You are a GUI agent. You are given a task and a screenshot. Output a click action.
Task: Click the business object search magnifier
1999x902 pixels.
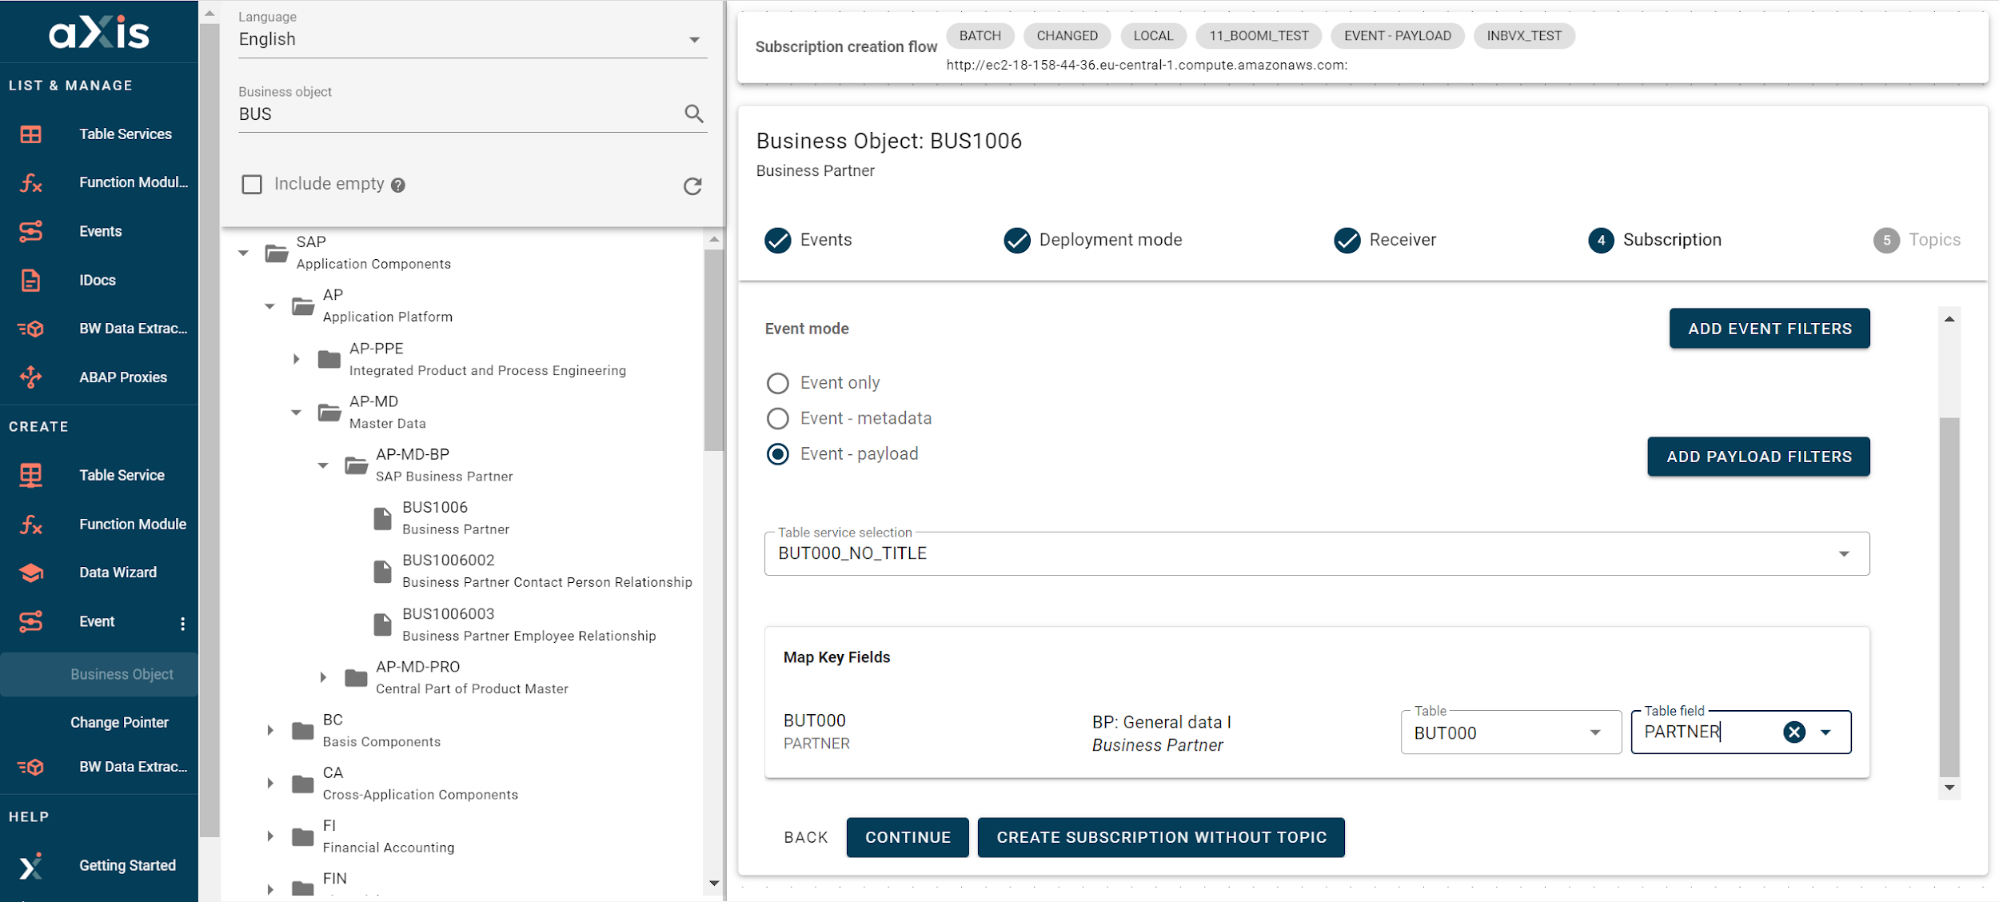click(694, 114)
